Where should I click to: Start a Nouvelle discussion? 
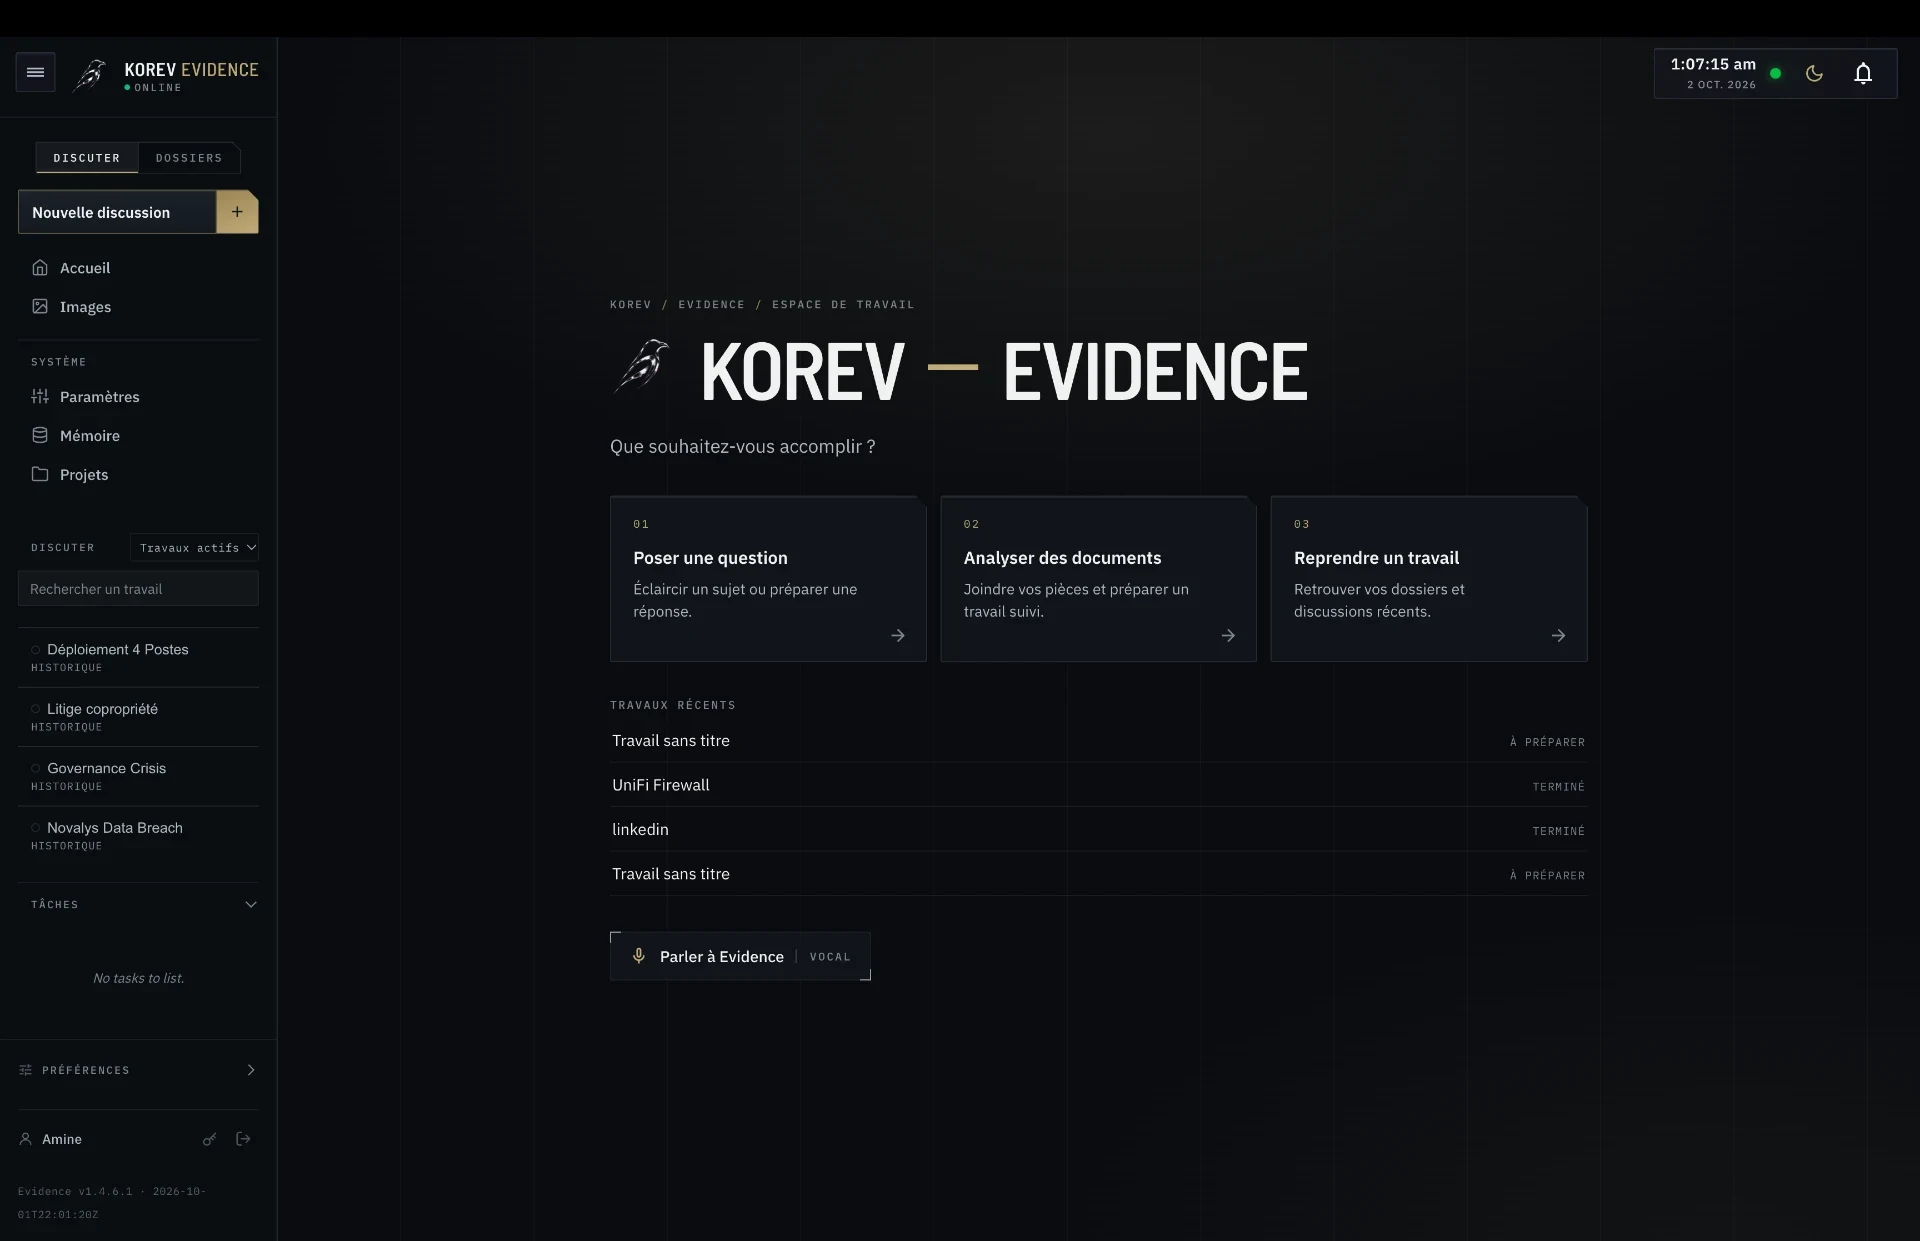tap(117, 212)
